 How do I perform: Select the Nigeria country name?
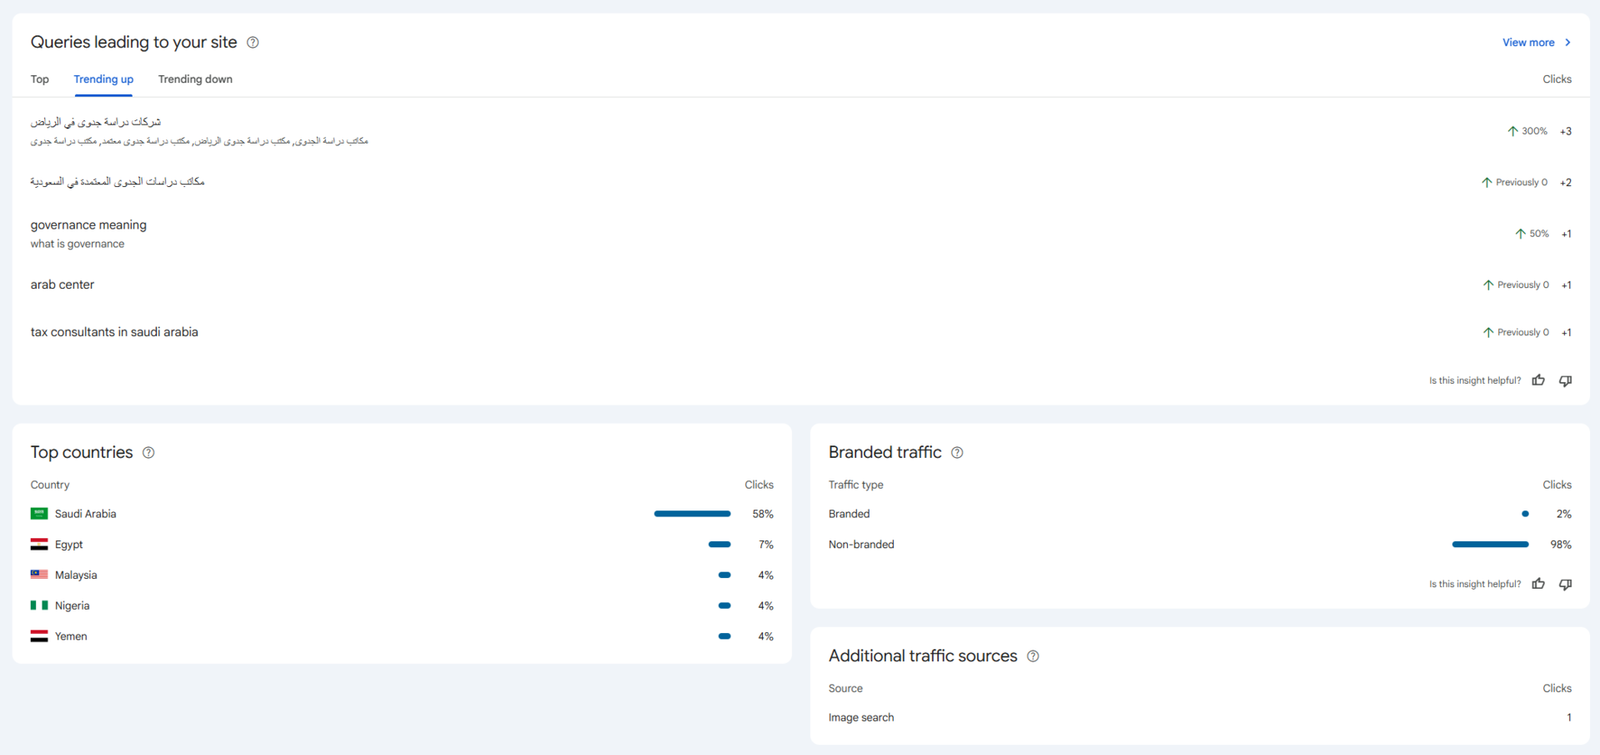[72, 606]
